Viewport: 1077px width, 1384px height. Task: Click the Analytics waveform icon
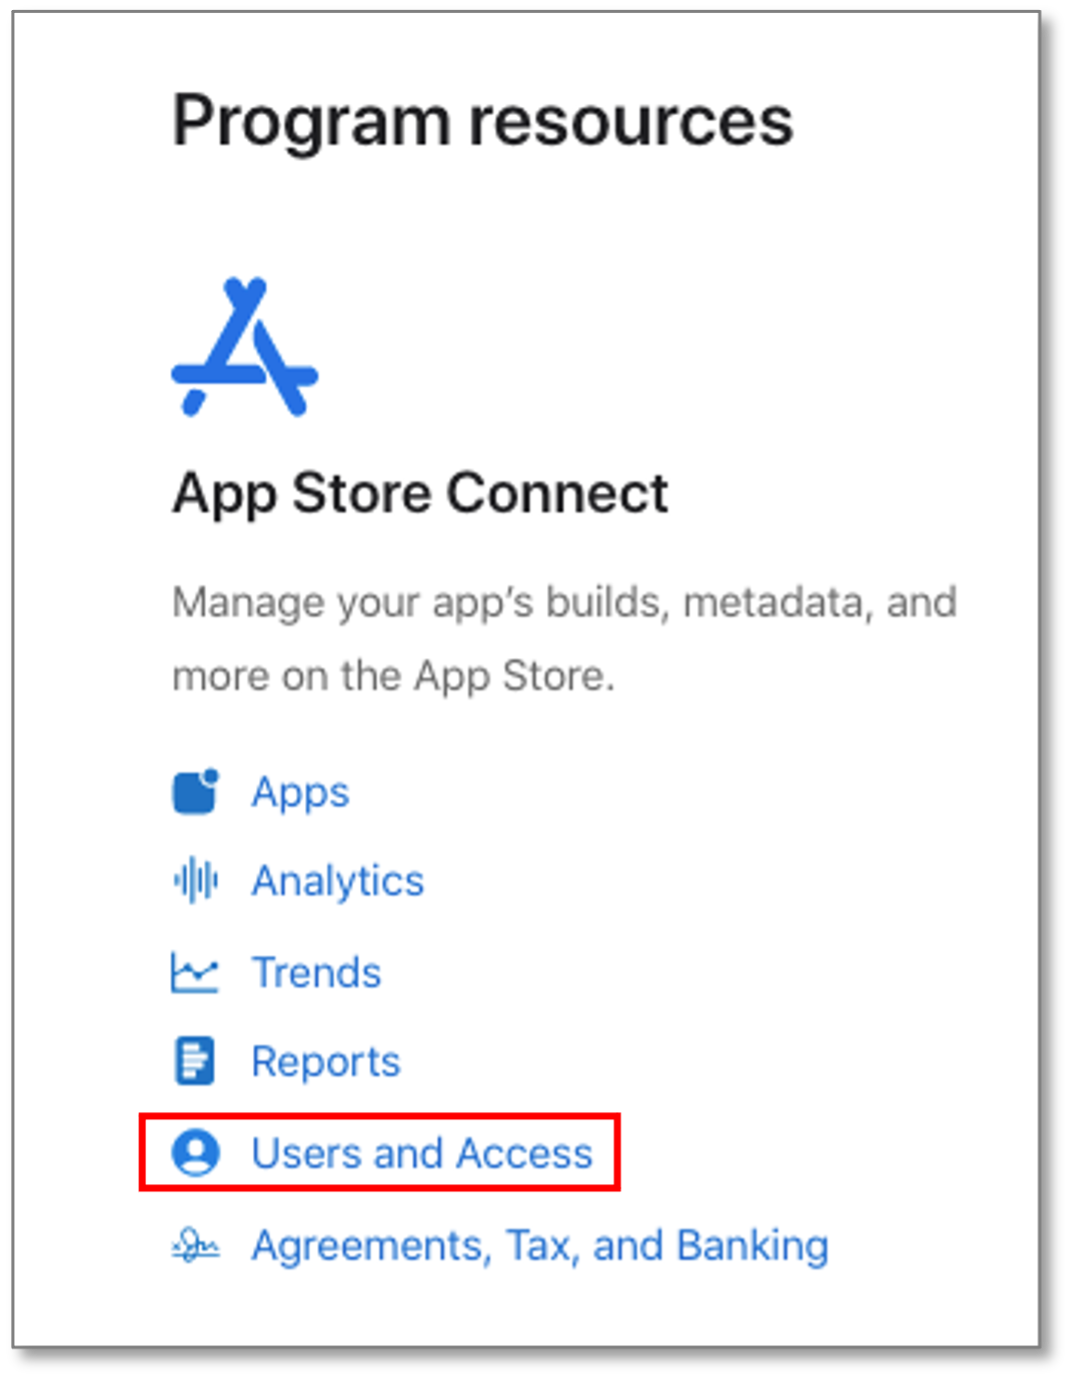pos(195,881)
